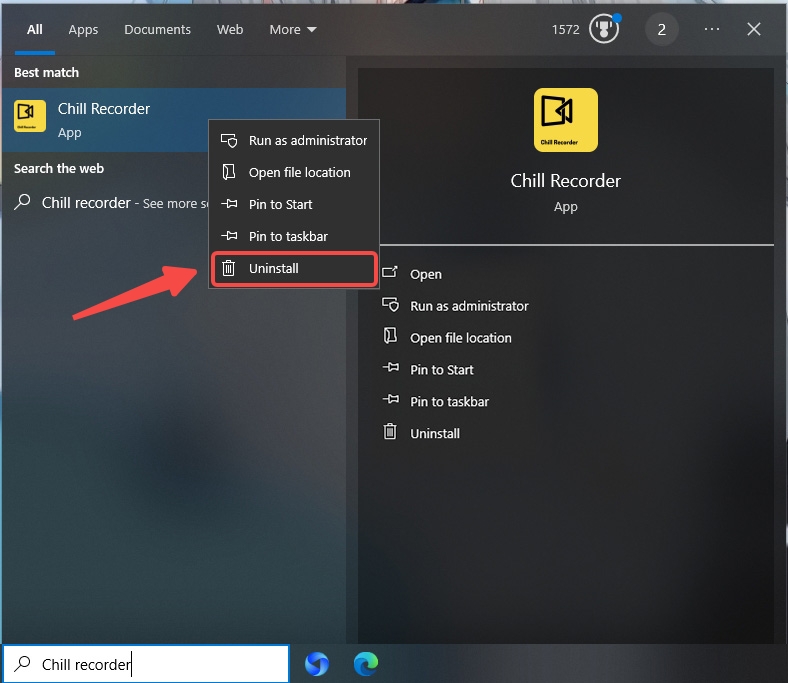Click the circular 2 account badge
This screenshot has height=683, width=788.
tap(661, 30)
